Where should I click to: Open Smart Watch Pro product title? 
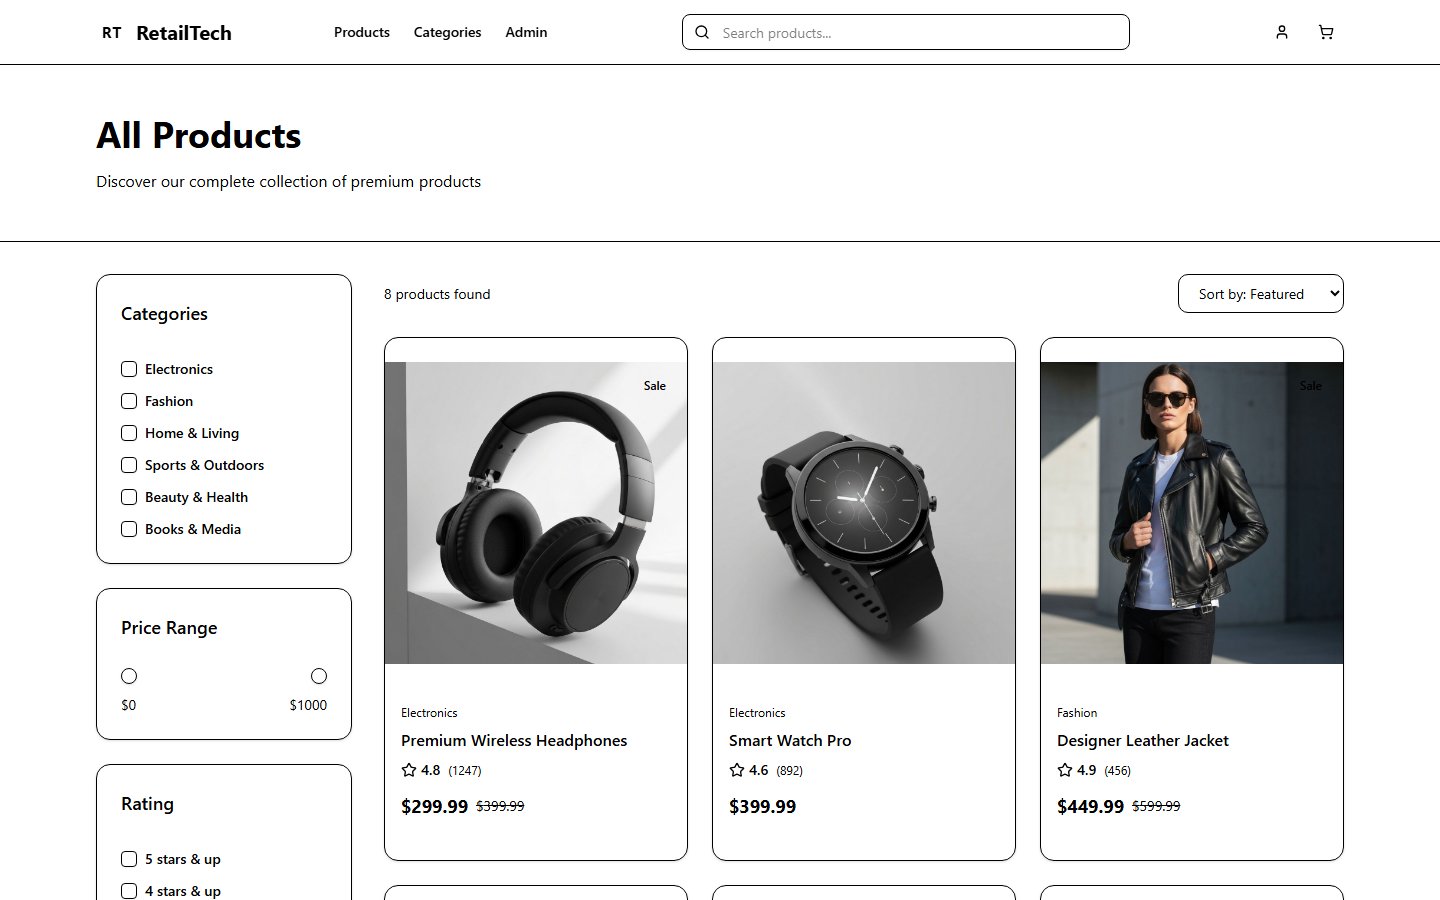(x=790, y=741)
